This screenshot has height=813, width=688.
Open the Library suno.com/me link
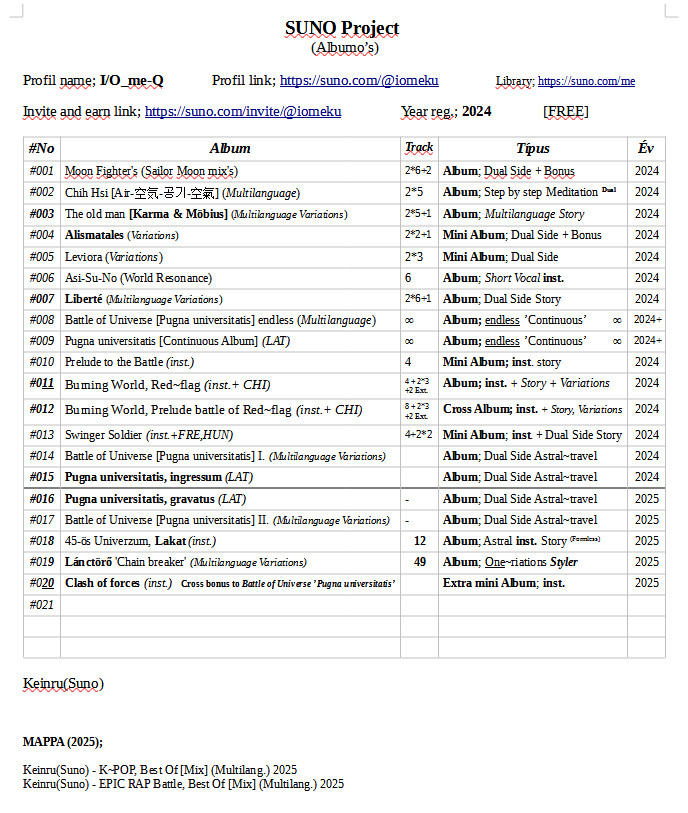pyautogui.click(x=586, y=81)
